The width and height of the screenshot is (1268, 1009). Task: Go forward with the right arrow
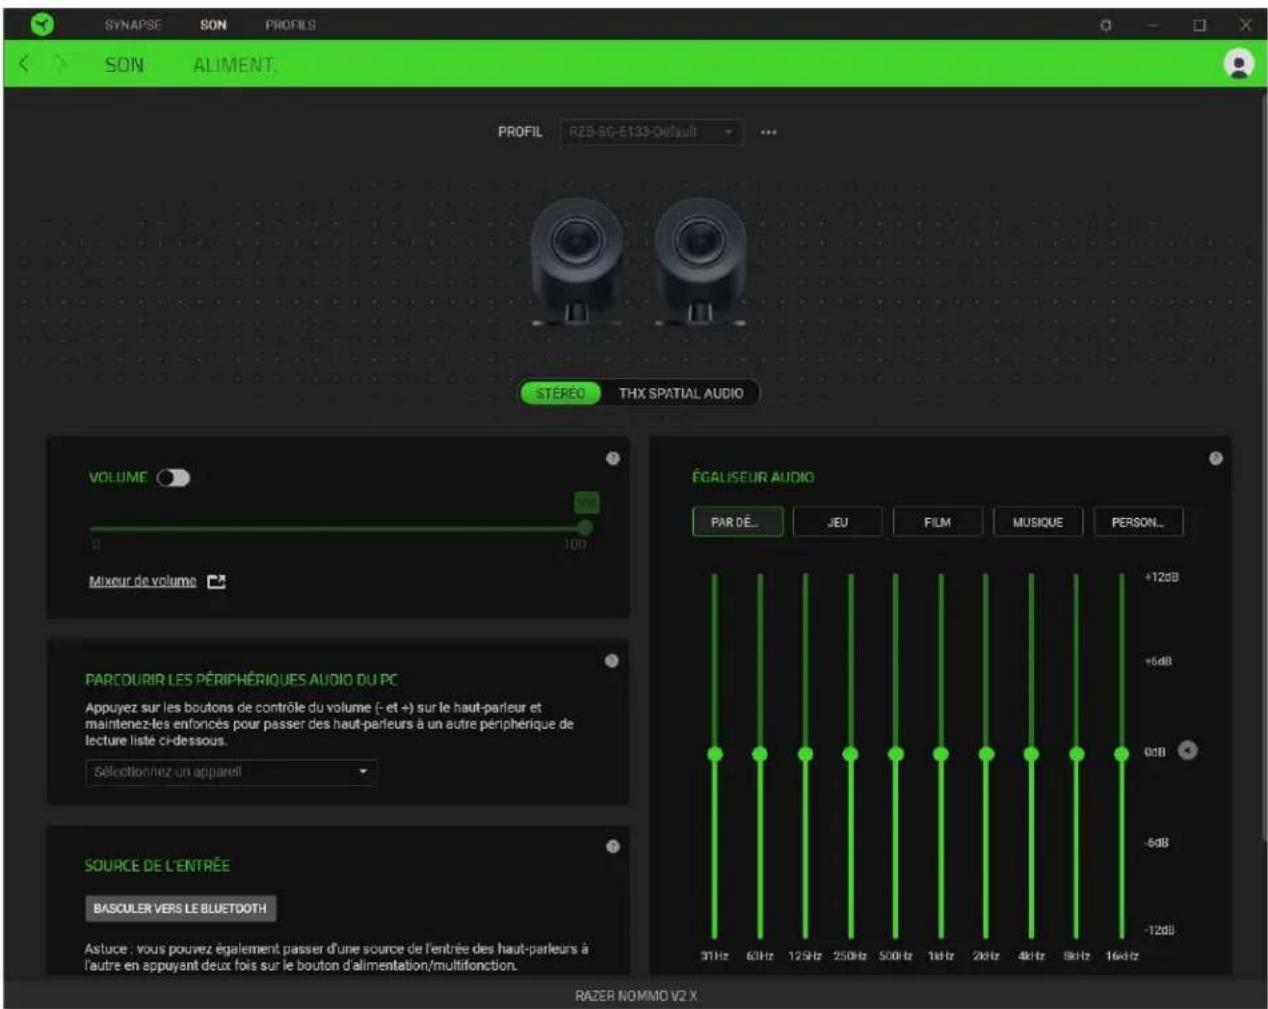(60, 64)
